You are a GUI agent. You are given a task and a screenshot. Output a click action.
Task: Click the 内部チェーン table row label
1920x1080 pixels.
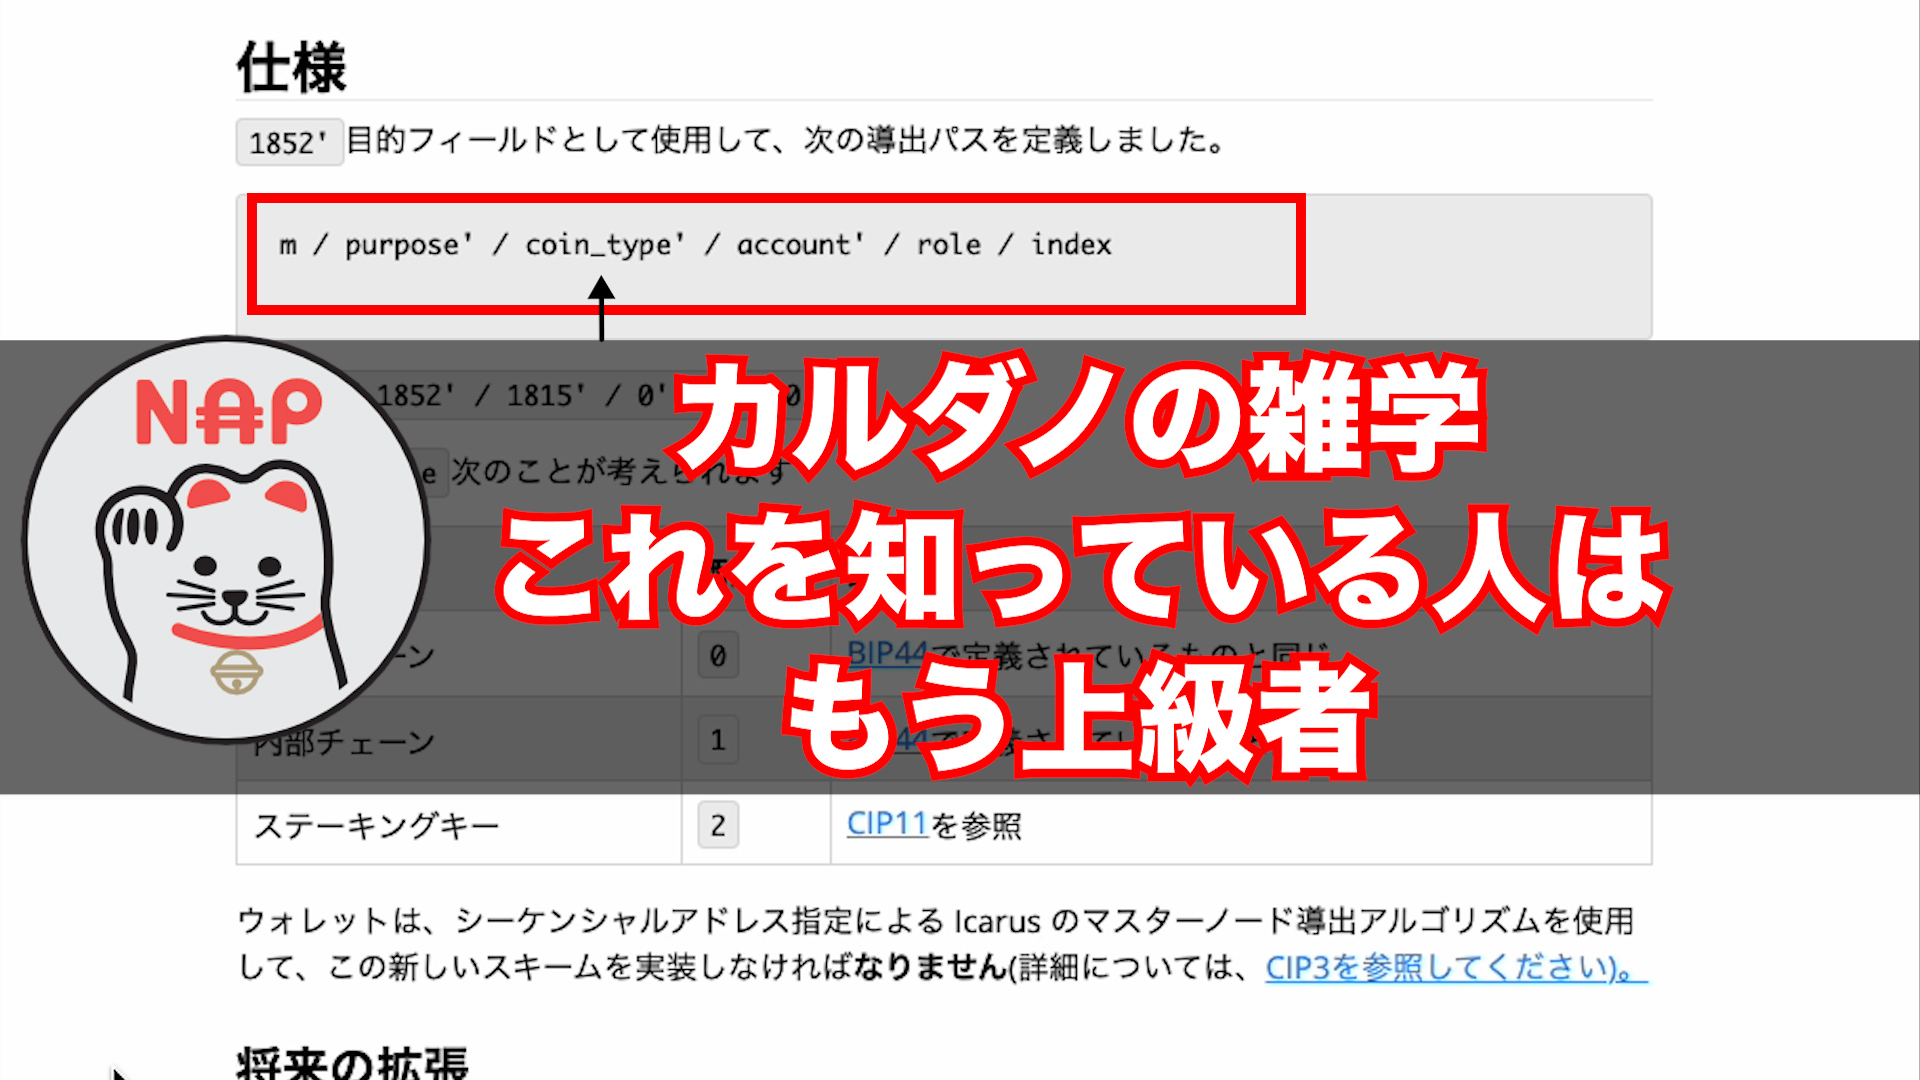tap(345, 742)
